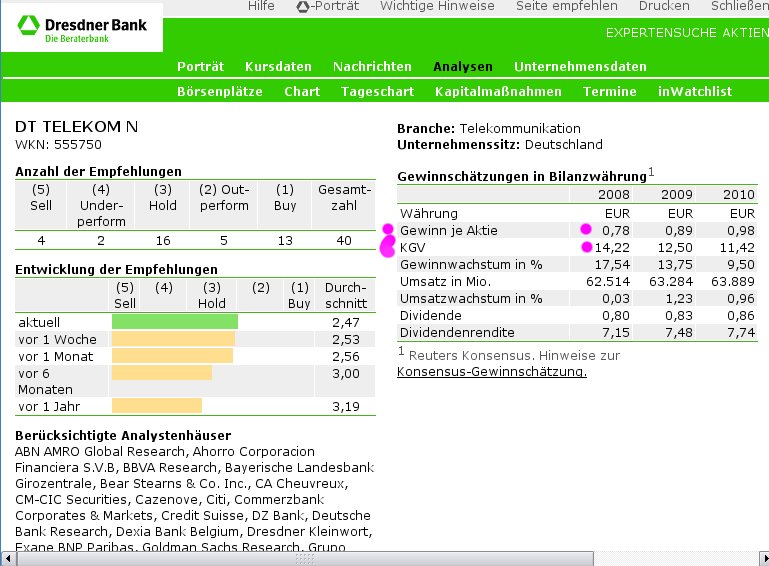Click the one-year-ago average 3,19
The width and height of the screenshot is (769, 566).
(346, 406)
